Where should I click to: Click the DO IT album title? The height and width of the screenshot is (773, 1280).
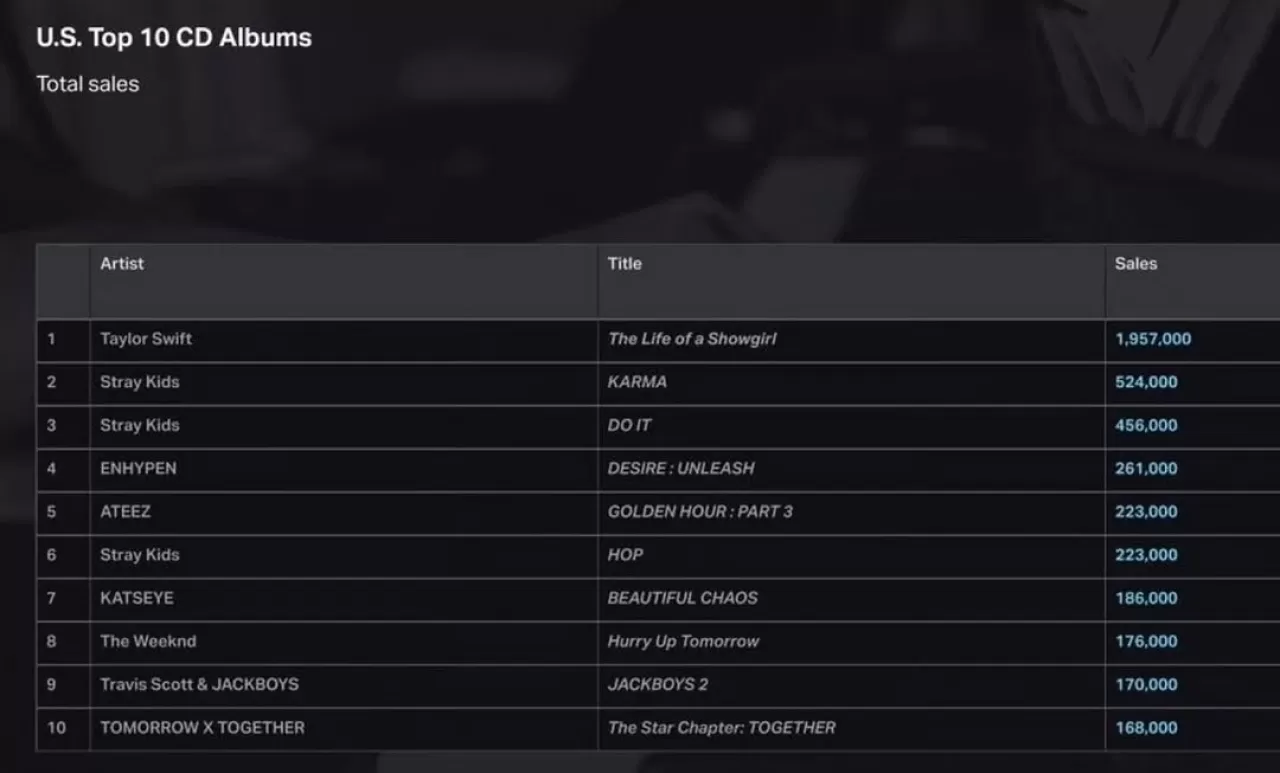629,425
